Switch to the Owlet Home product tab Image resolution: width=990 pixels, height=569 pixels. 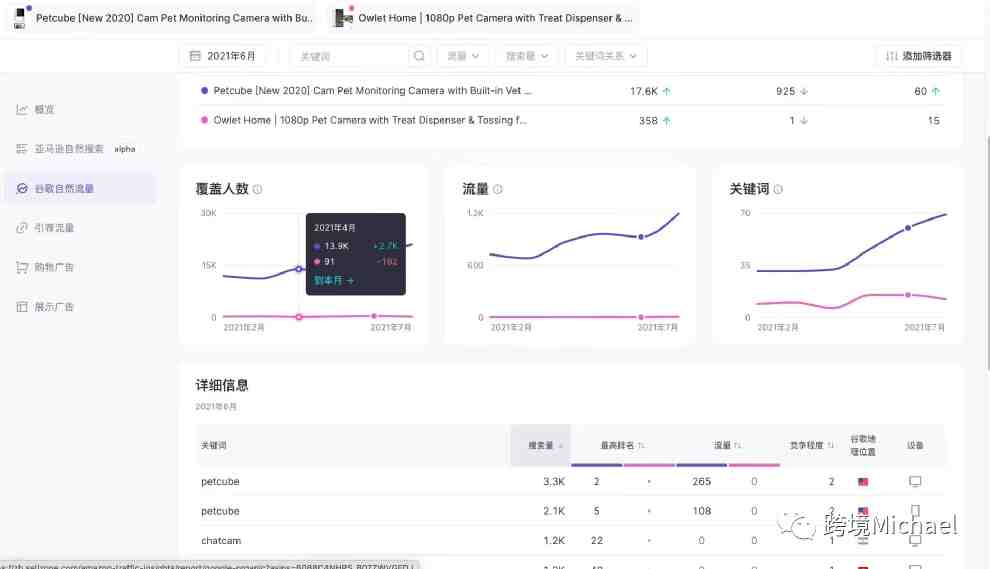(x=484, y=18)
